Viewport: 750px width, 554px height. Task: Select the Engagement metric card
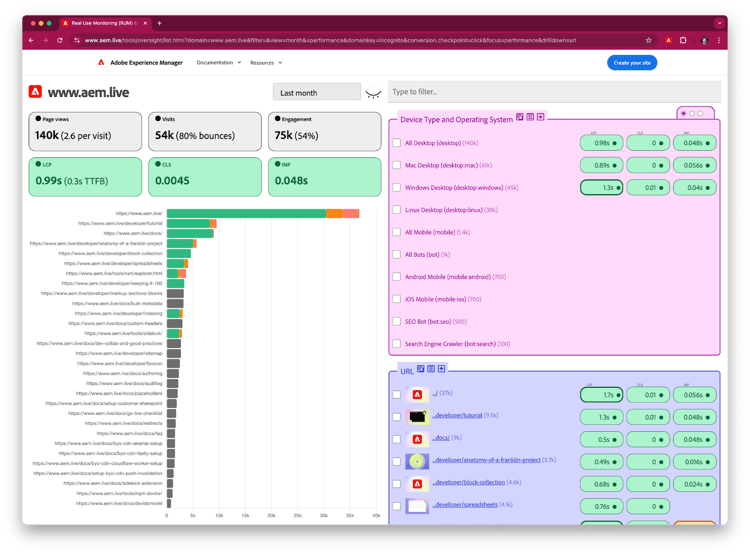coord(324,132)
